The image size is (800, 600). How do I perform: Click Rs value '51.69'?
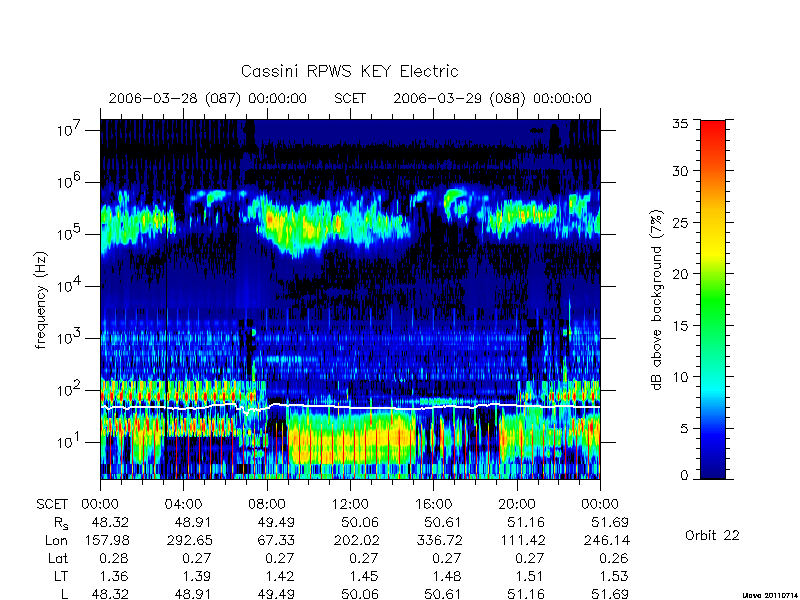tap(610, 522)
